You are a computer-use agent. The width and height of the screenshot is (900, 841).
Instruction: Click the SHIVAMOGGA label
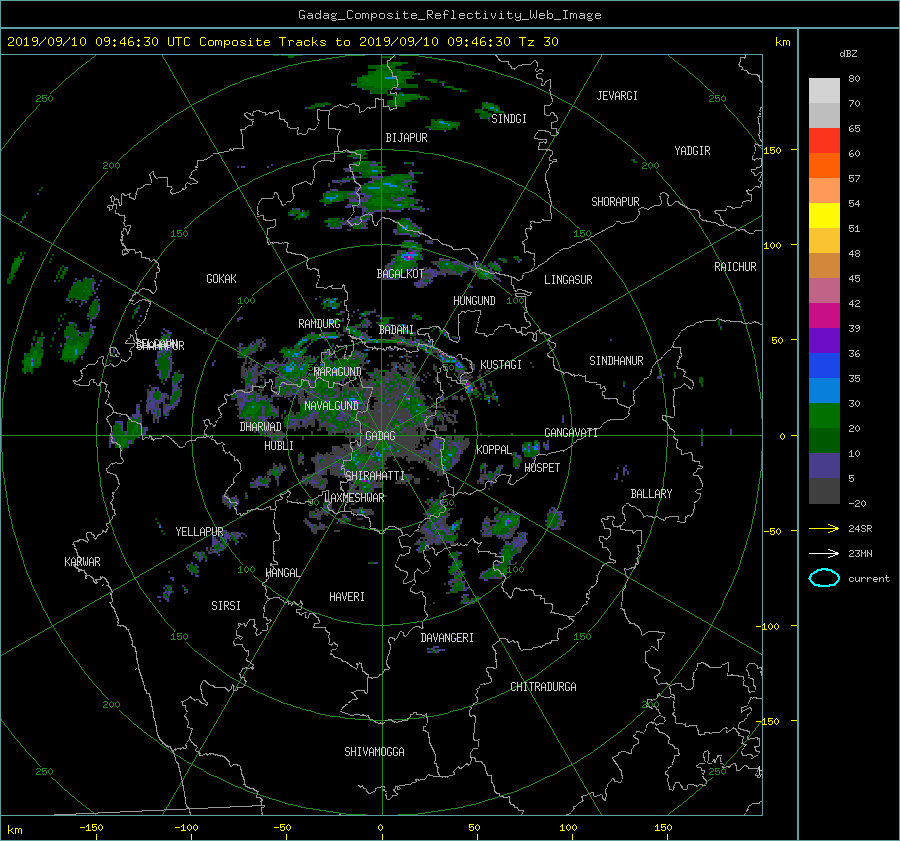[374, 752]
